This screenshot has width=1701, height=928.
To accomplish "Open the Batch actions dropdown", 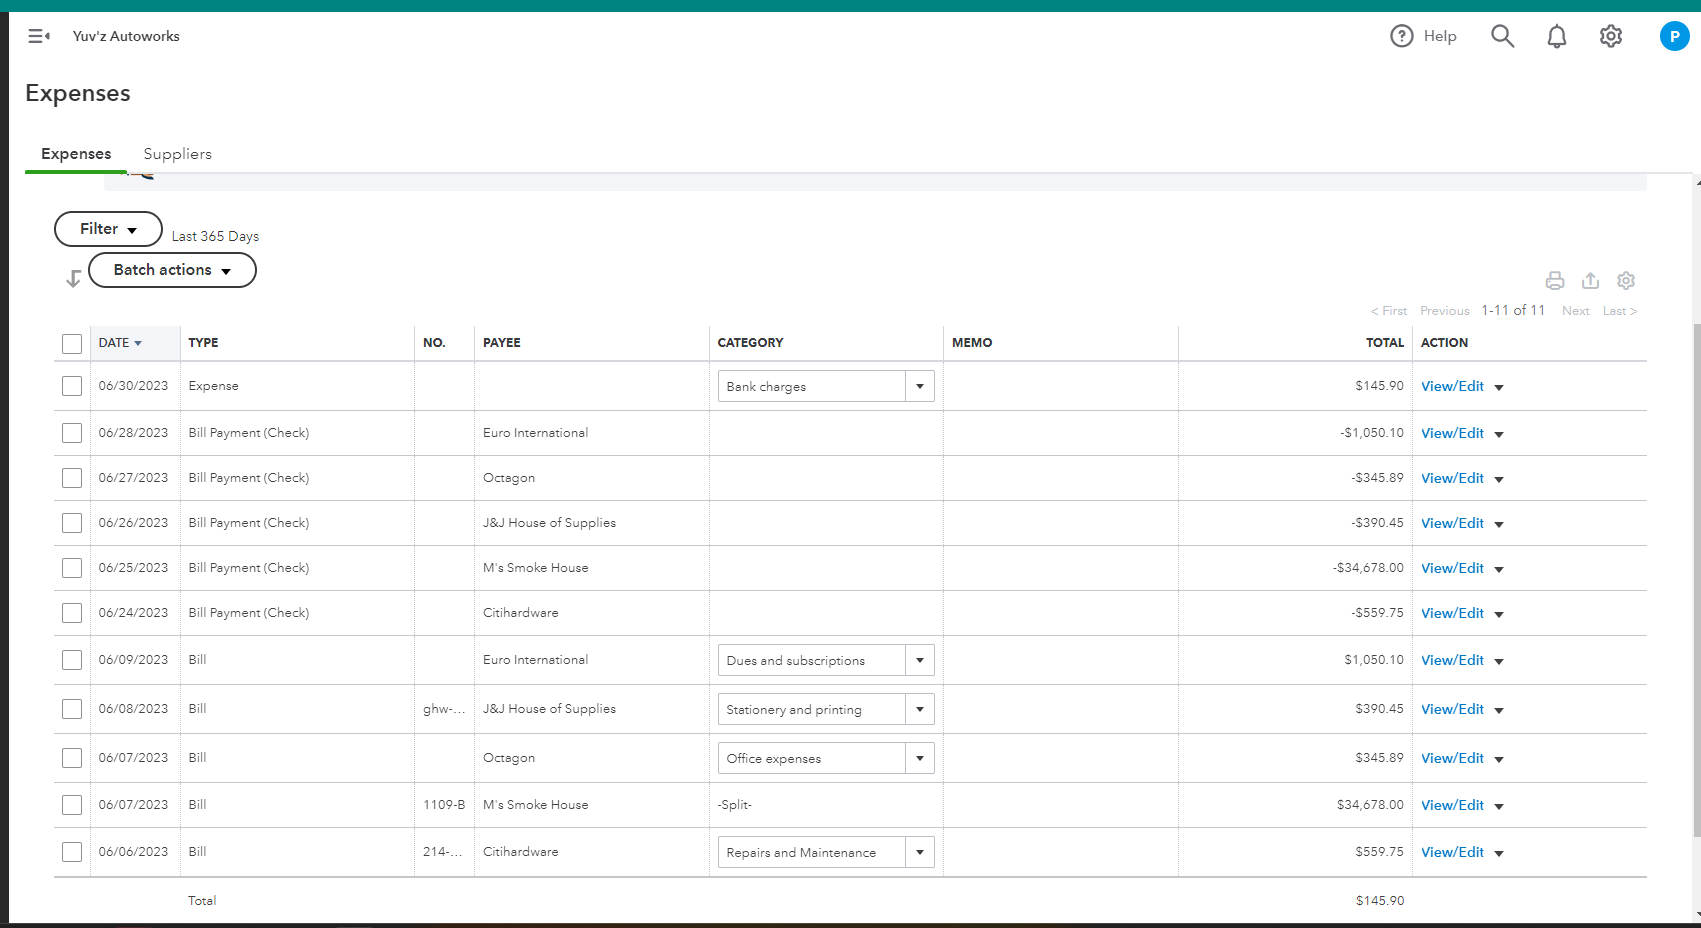I will tap(172, 270).
